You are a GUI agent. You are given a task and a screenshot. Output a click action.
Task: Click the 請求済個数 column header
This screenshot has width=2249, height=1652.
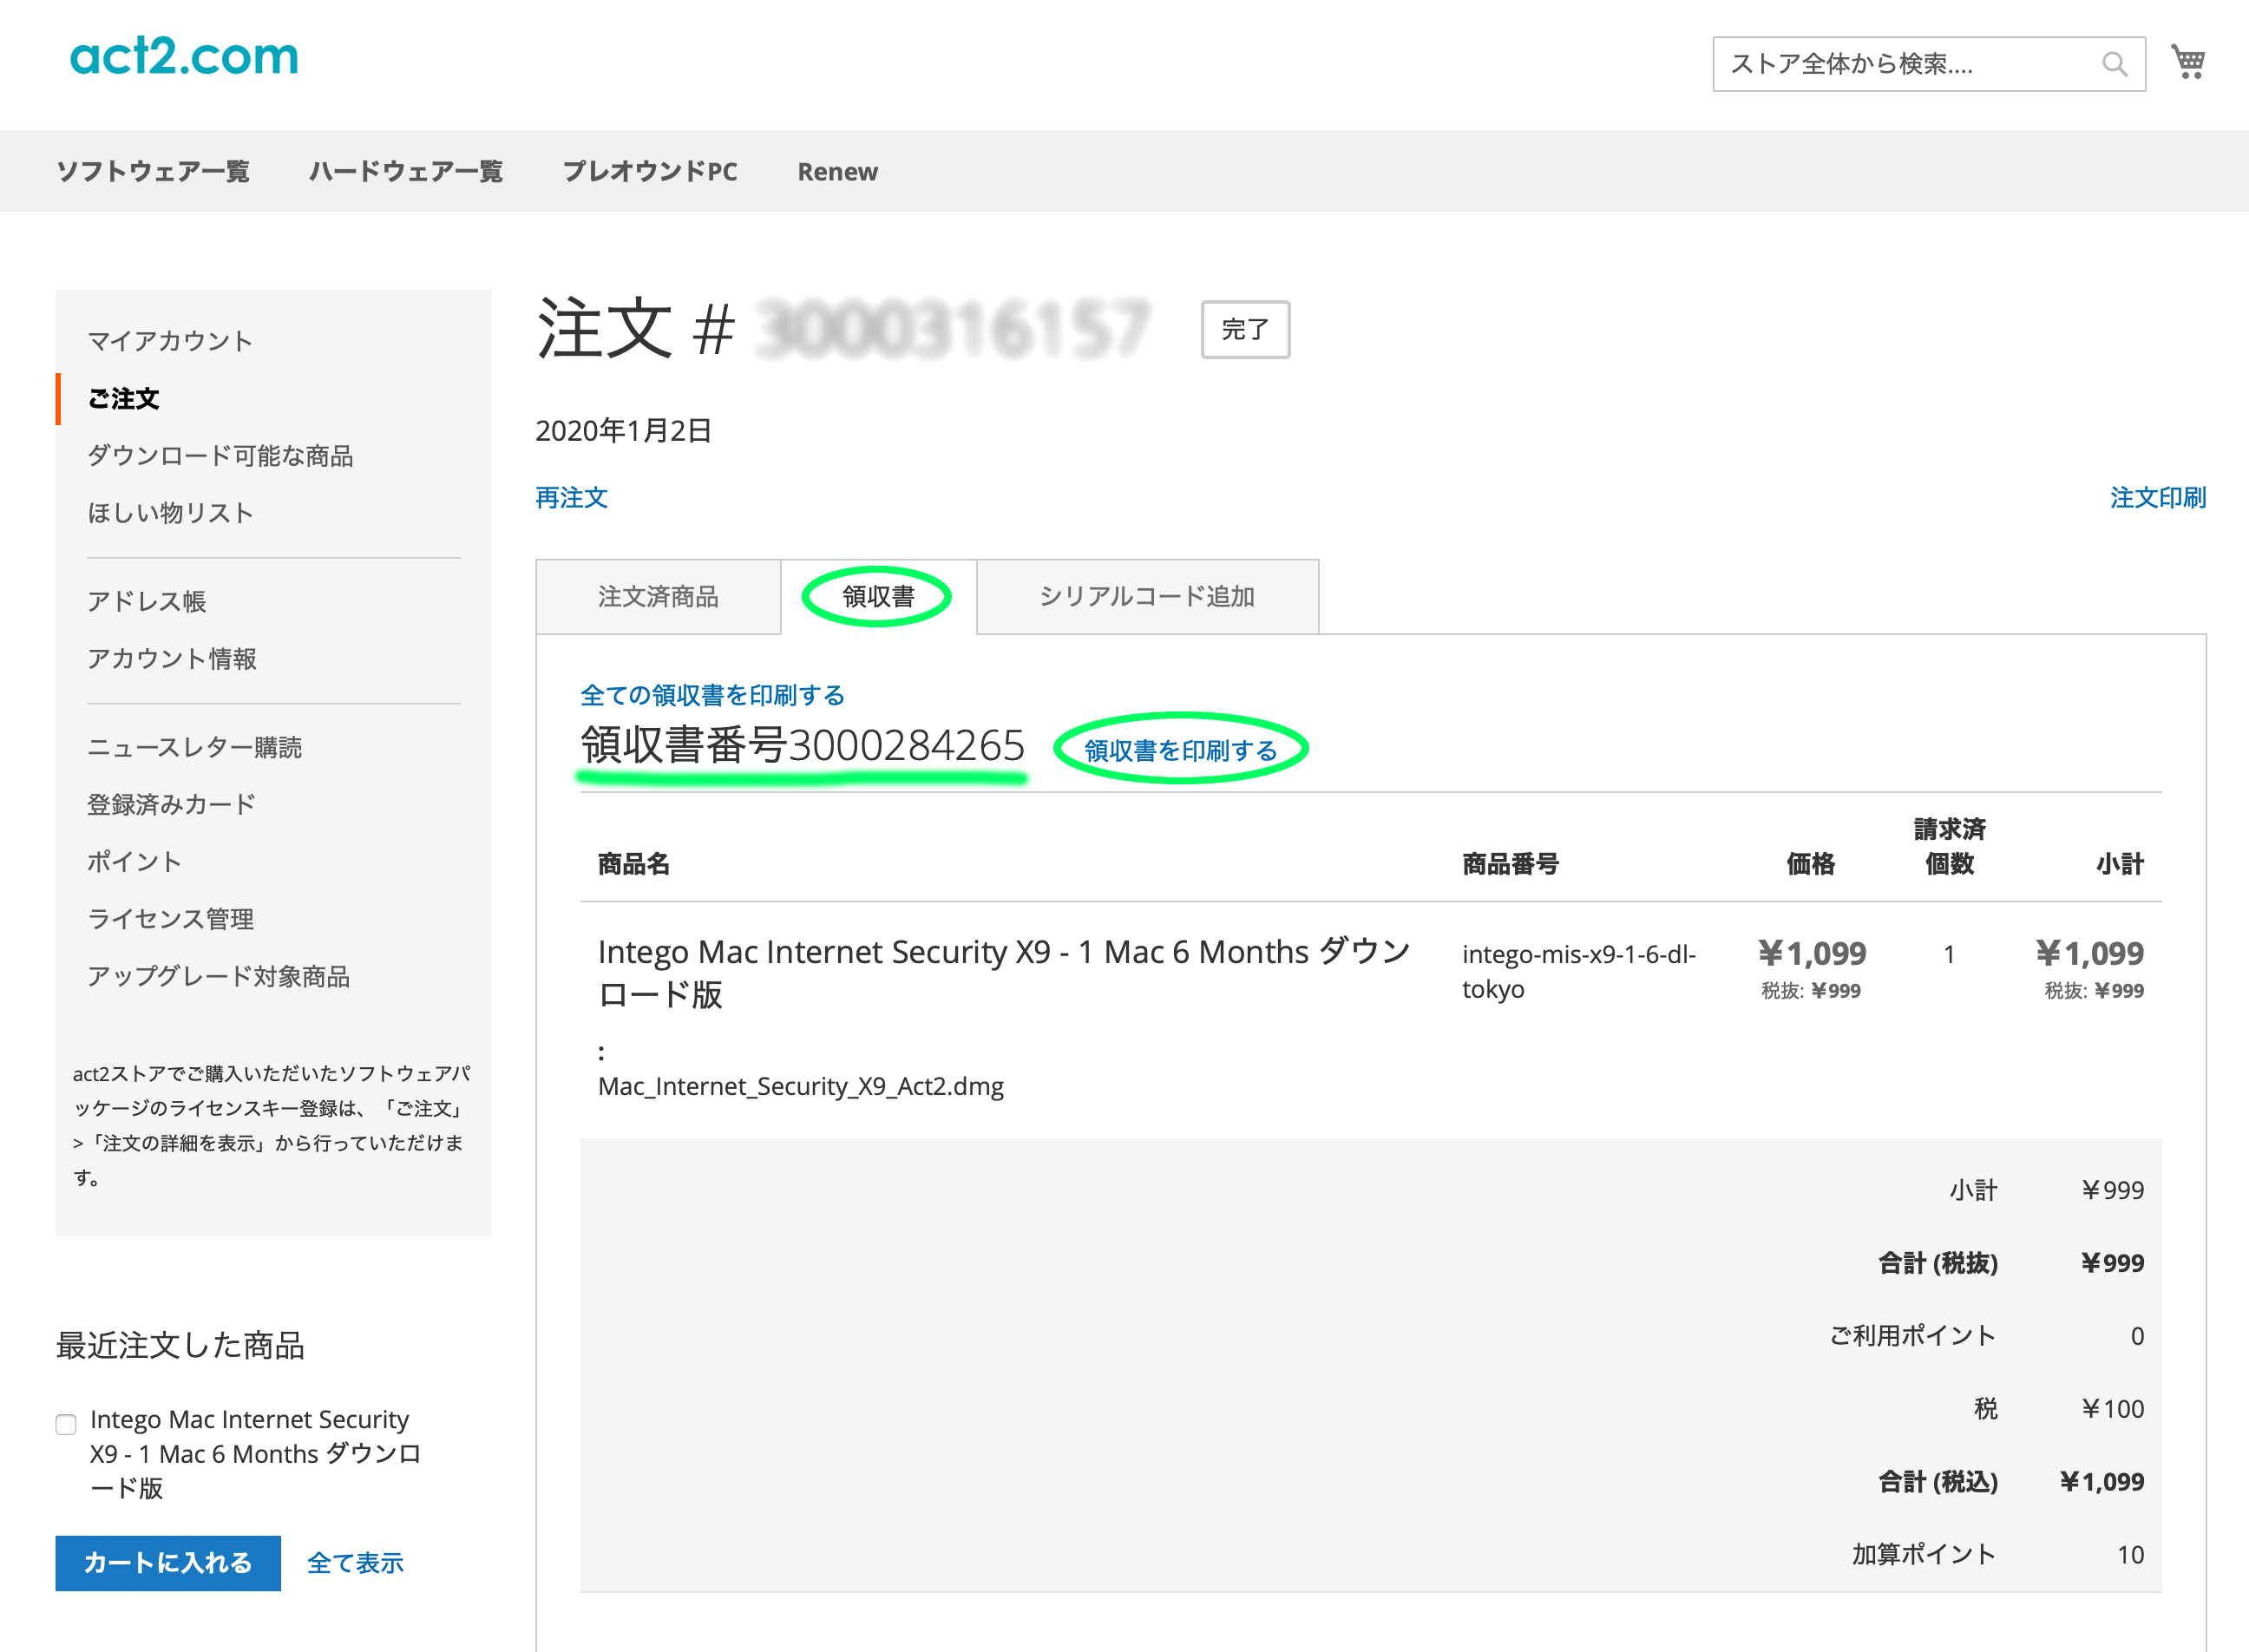(1949, 846)
